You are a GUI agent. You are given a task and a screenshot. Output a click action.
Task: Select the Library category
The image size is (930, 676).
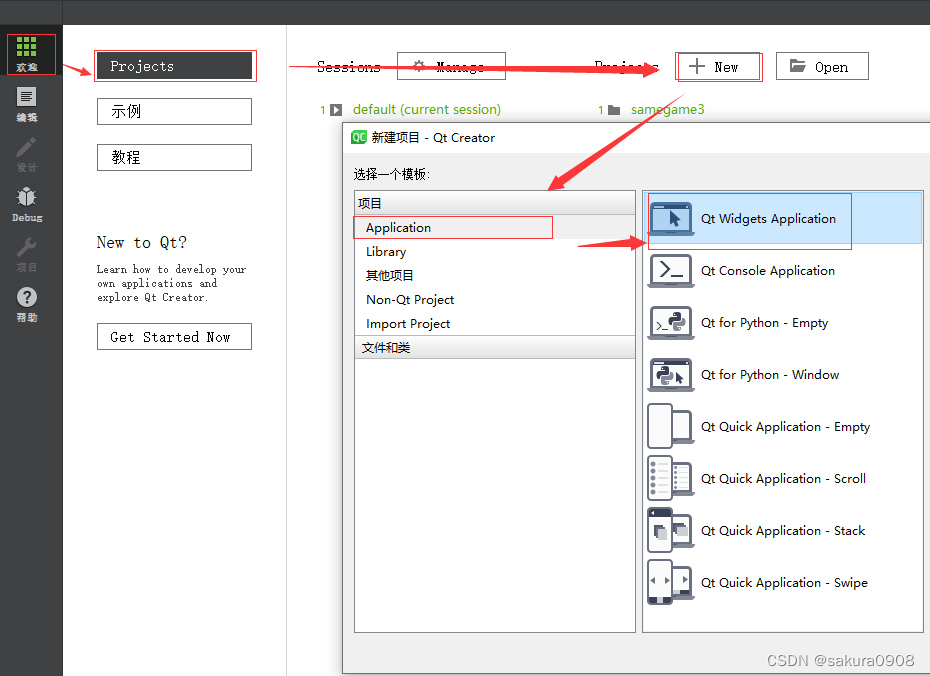click(495, 251)
